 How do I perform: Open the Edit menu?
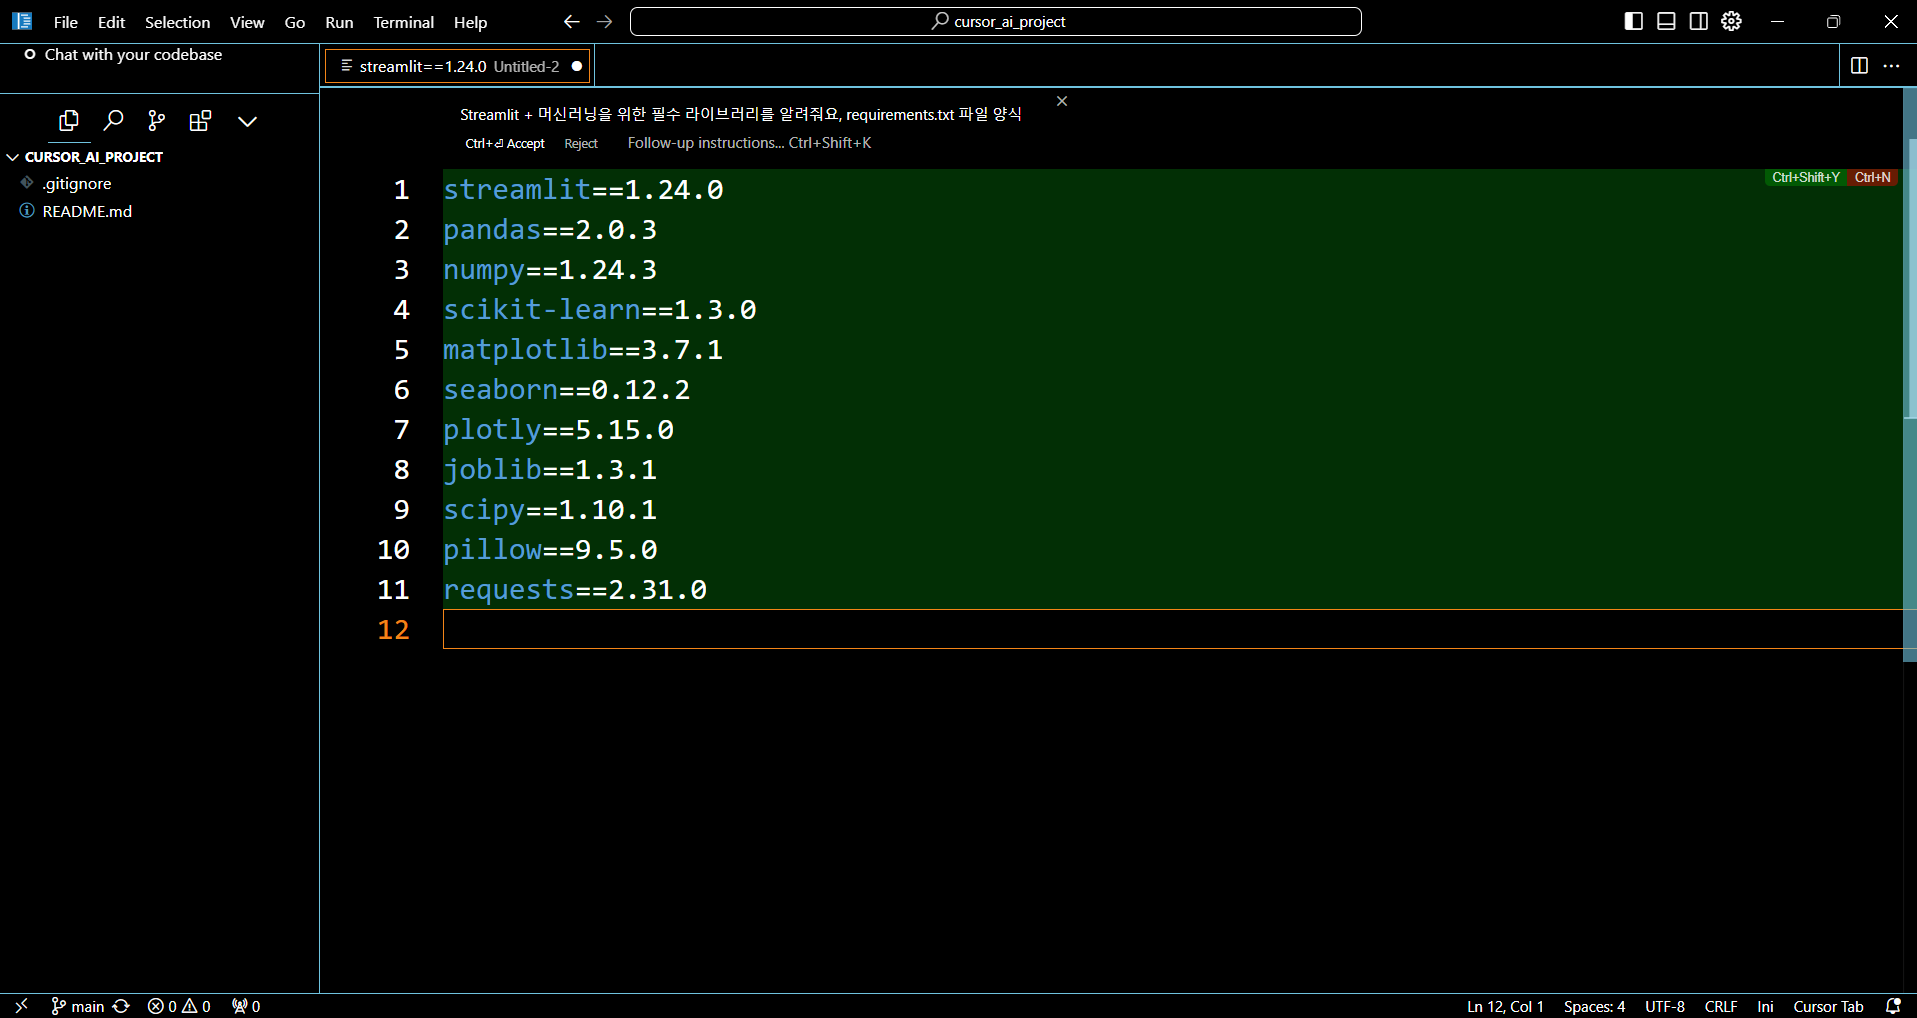pyautogui.click(x=111, y=22)
